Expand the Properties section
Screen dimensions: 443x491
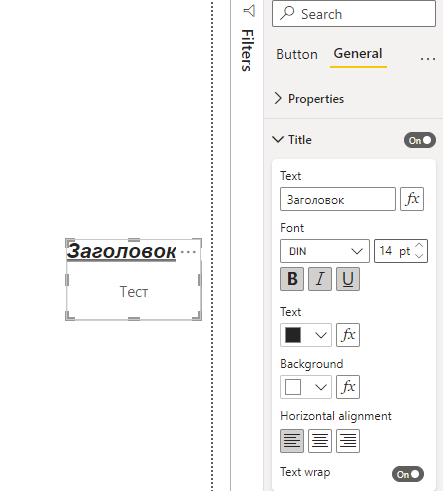click(x=309, y=99)
